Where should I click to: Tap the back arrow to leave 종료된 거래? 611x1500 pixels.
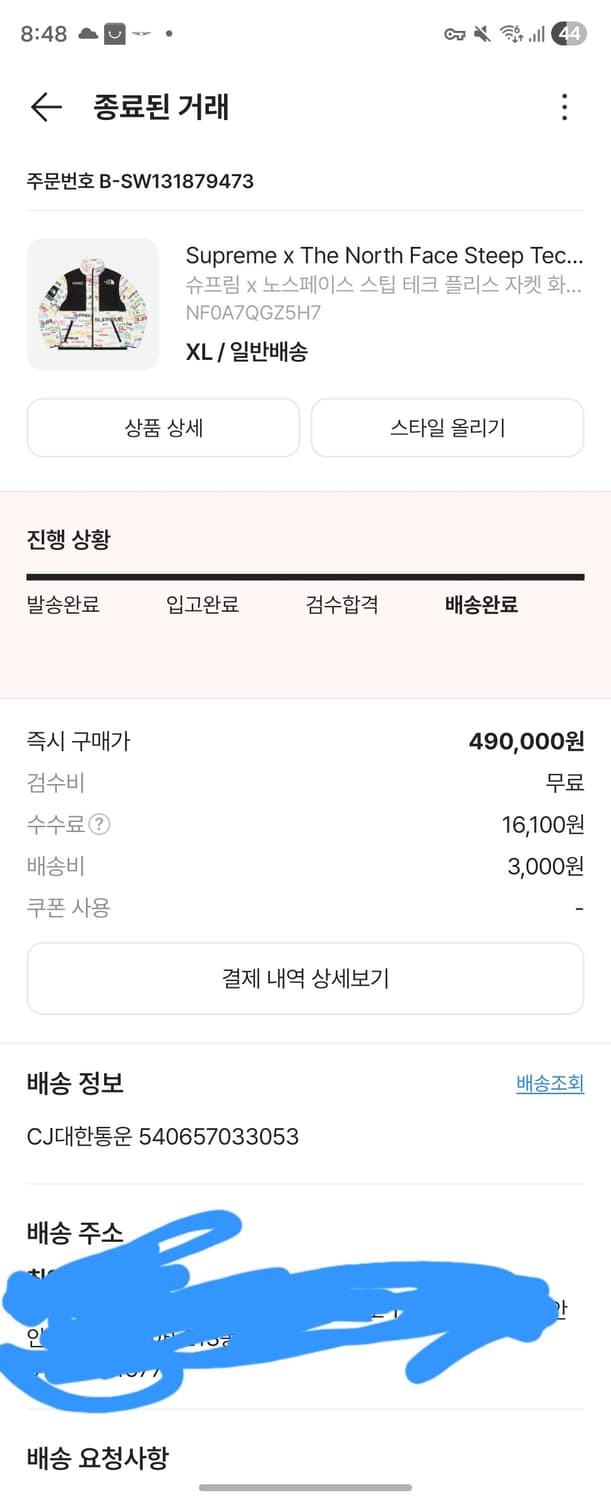pos(45,107)
